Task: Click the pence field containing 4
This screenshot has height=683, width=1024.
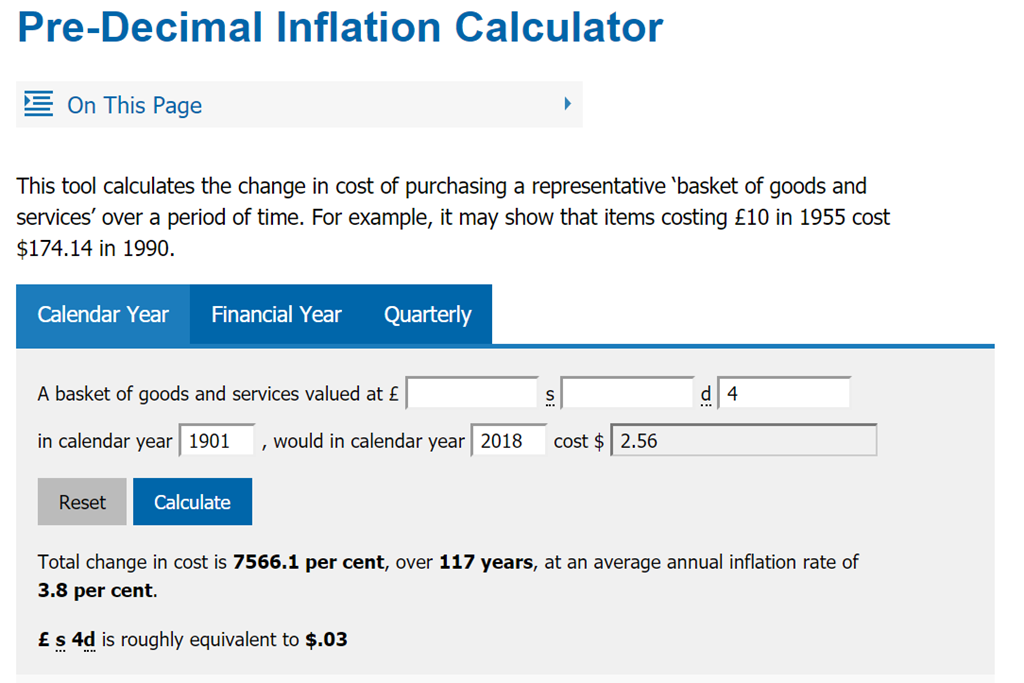Action: tap(784, 393)
